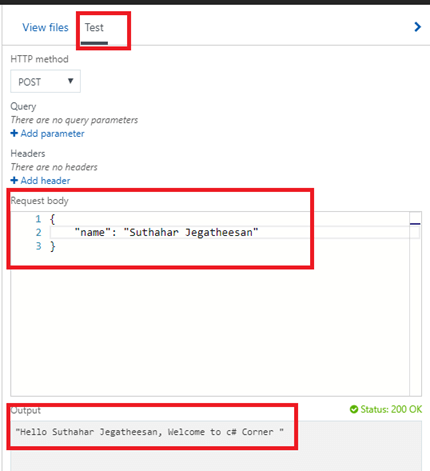Screen dimensions: 430x471
Task: Click the Output label
Action: click(x=26, y=410)
